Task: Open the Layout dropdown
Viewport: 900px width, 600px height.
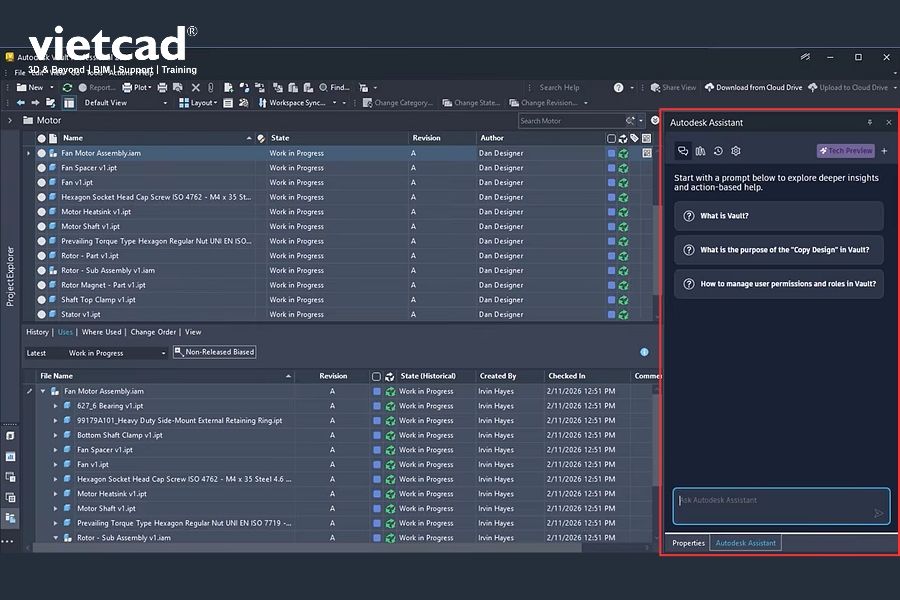Action: 198,103
